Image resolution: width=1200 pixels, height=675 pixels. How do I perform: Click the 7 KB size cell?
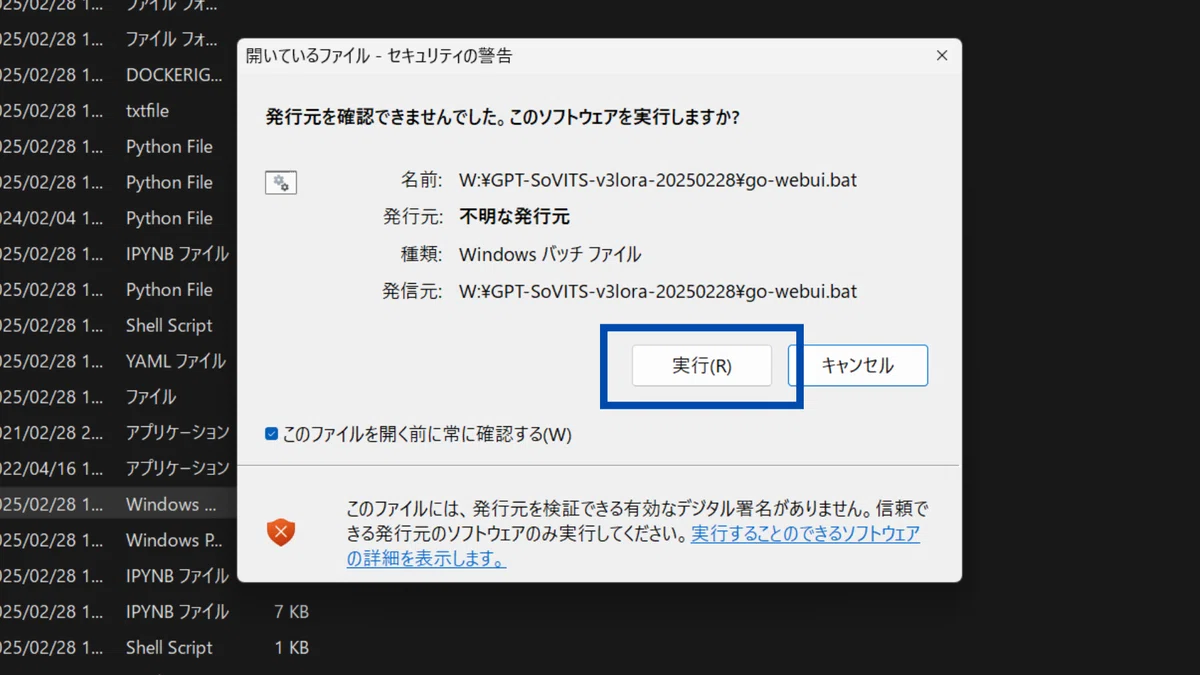[x=292, y=612]
